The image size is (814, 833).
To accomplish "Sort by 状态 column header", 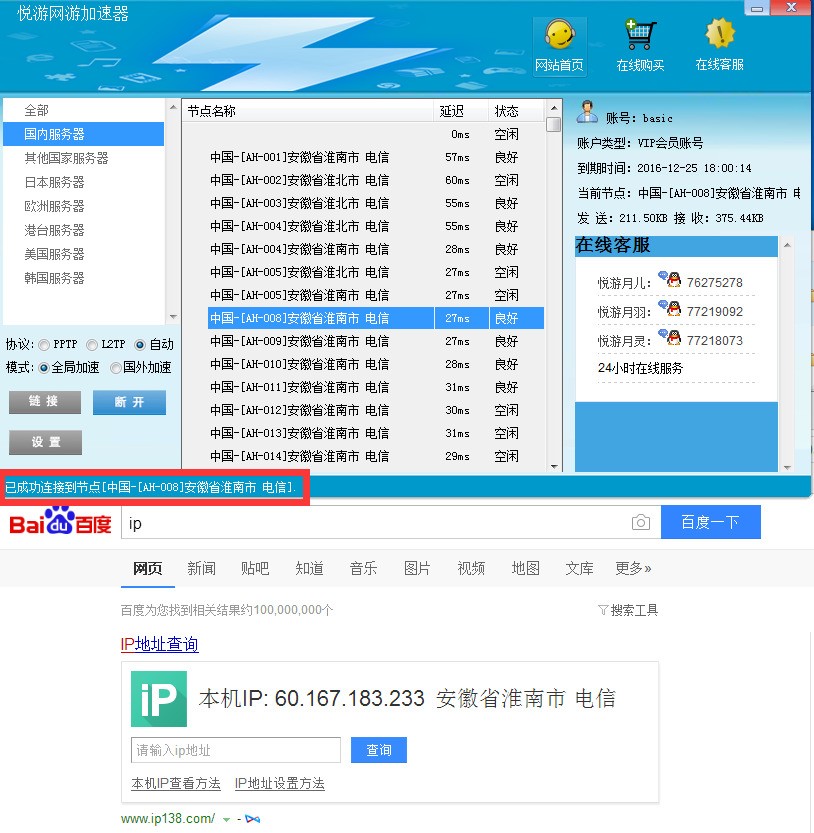I will point(516,111).
